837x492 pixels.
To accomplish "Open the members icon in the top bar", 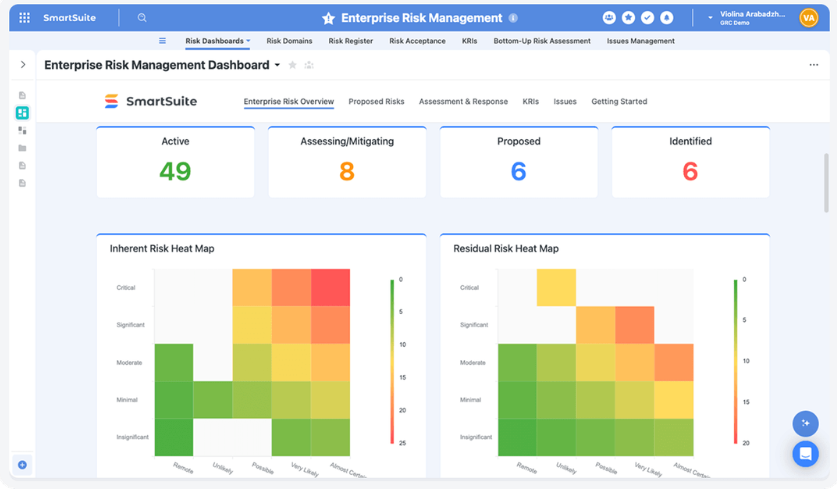I will tap(609, 18).
